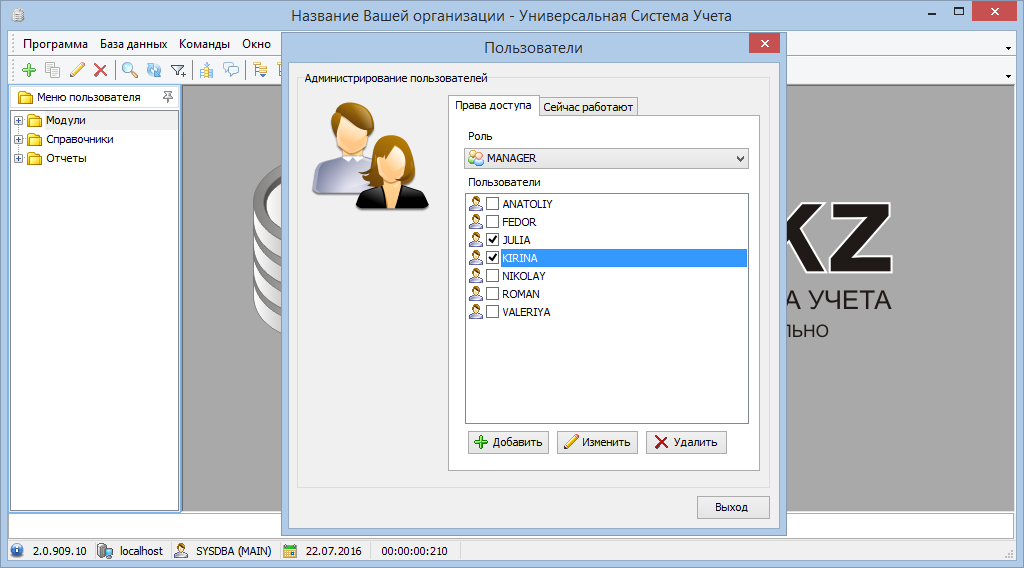Check the ANATOLIY user checkbox
The width and height of the screenshot is (1024, 568).
point(492,204)
